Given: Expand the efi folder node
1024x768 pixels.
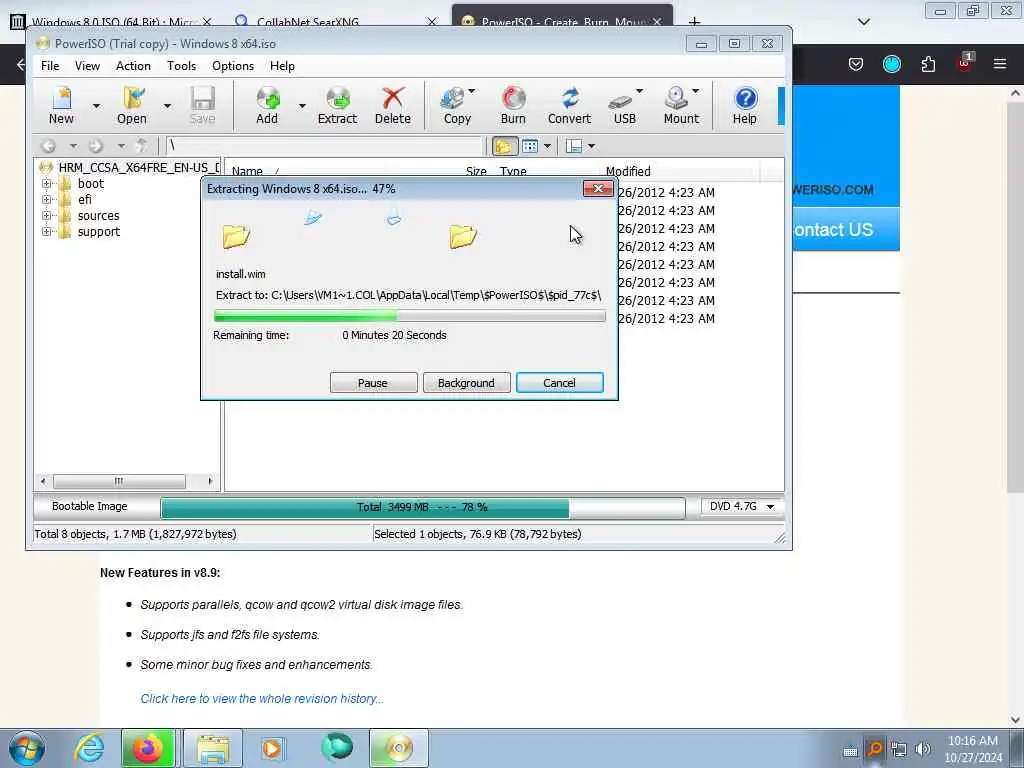Looking at the screenshot, I should tap(46, 200).
